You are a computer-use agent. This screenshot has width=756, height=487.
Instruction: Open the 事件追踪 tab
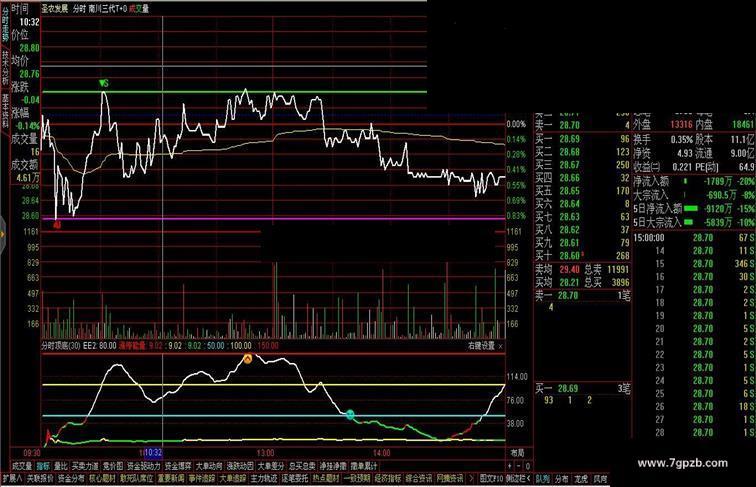(x=202, y=479)
